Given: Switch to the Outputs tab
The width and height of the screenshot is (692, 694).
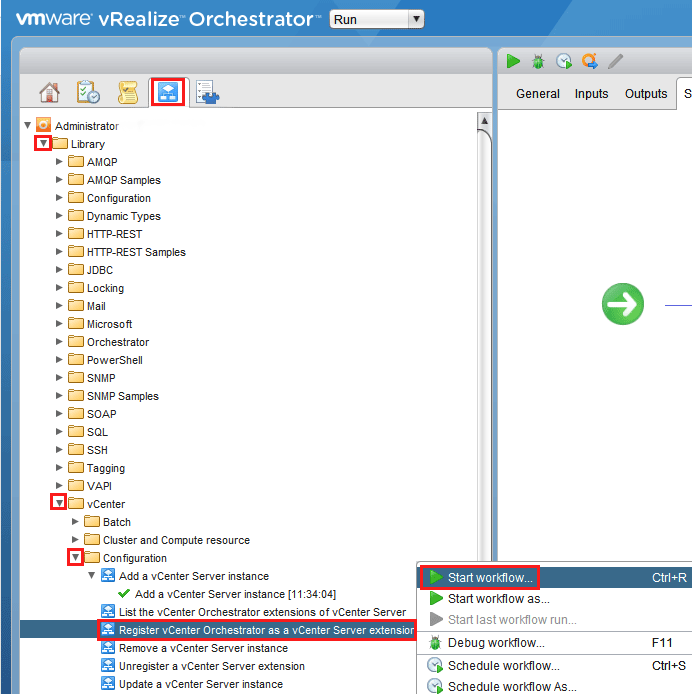Looking at the screenshot, I should pos(646,93).
